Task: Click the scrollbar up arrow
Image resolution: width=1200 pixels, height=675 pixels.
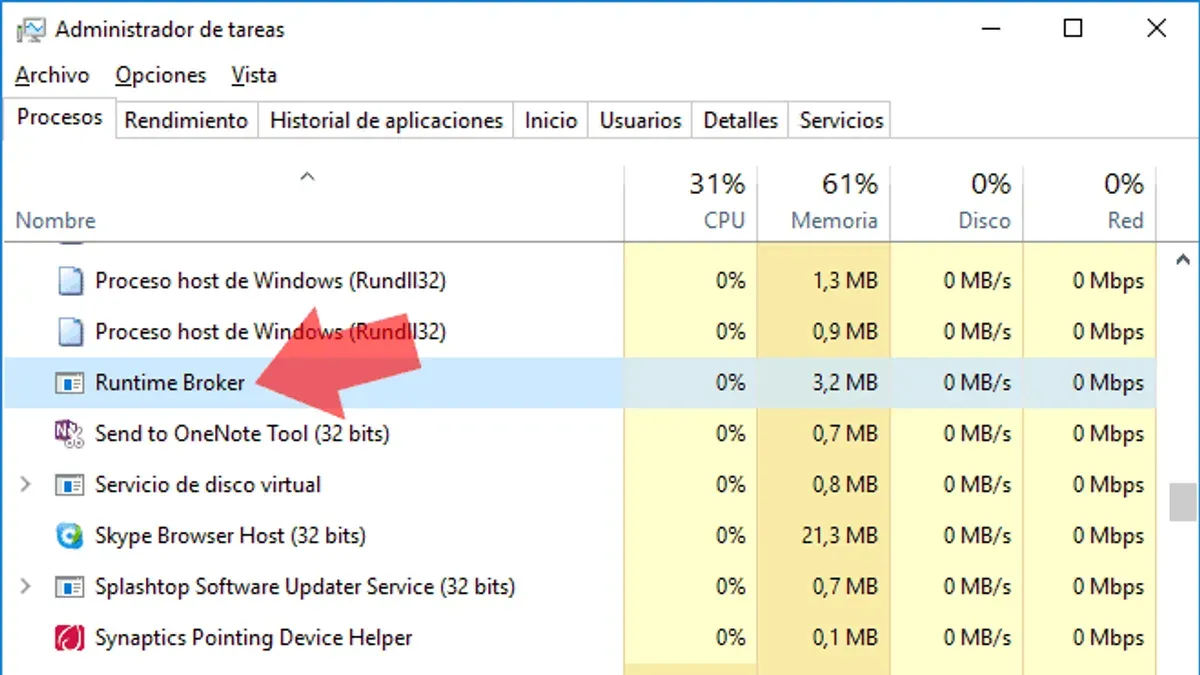Action: 1182,259
